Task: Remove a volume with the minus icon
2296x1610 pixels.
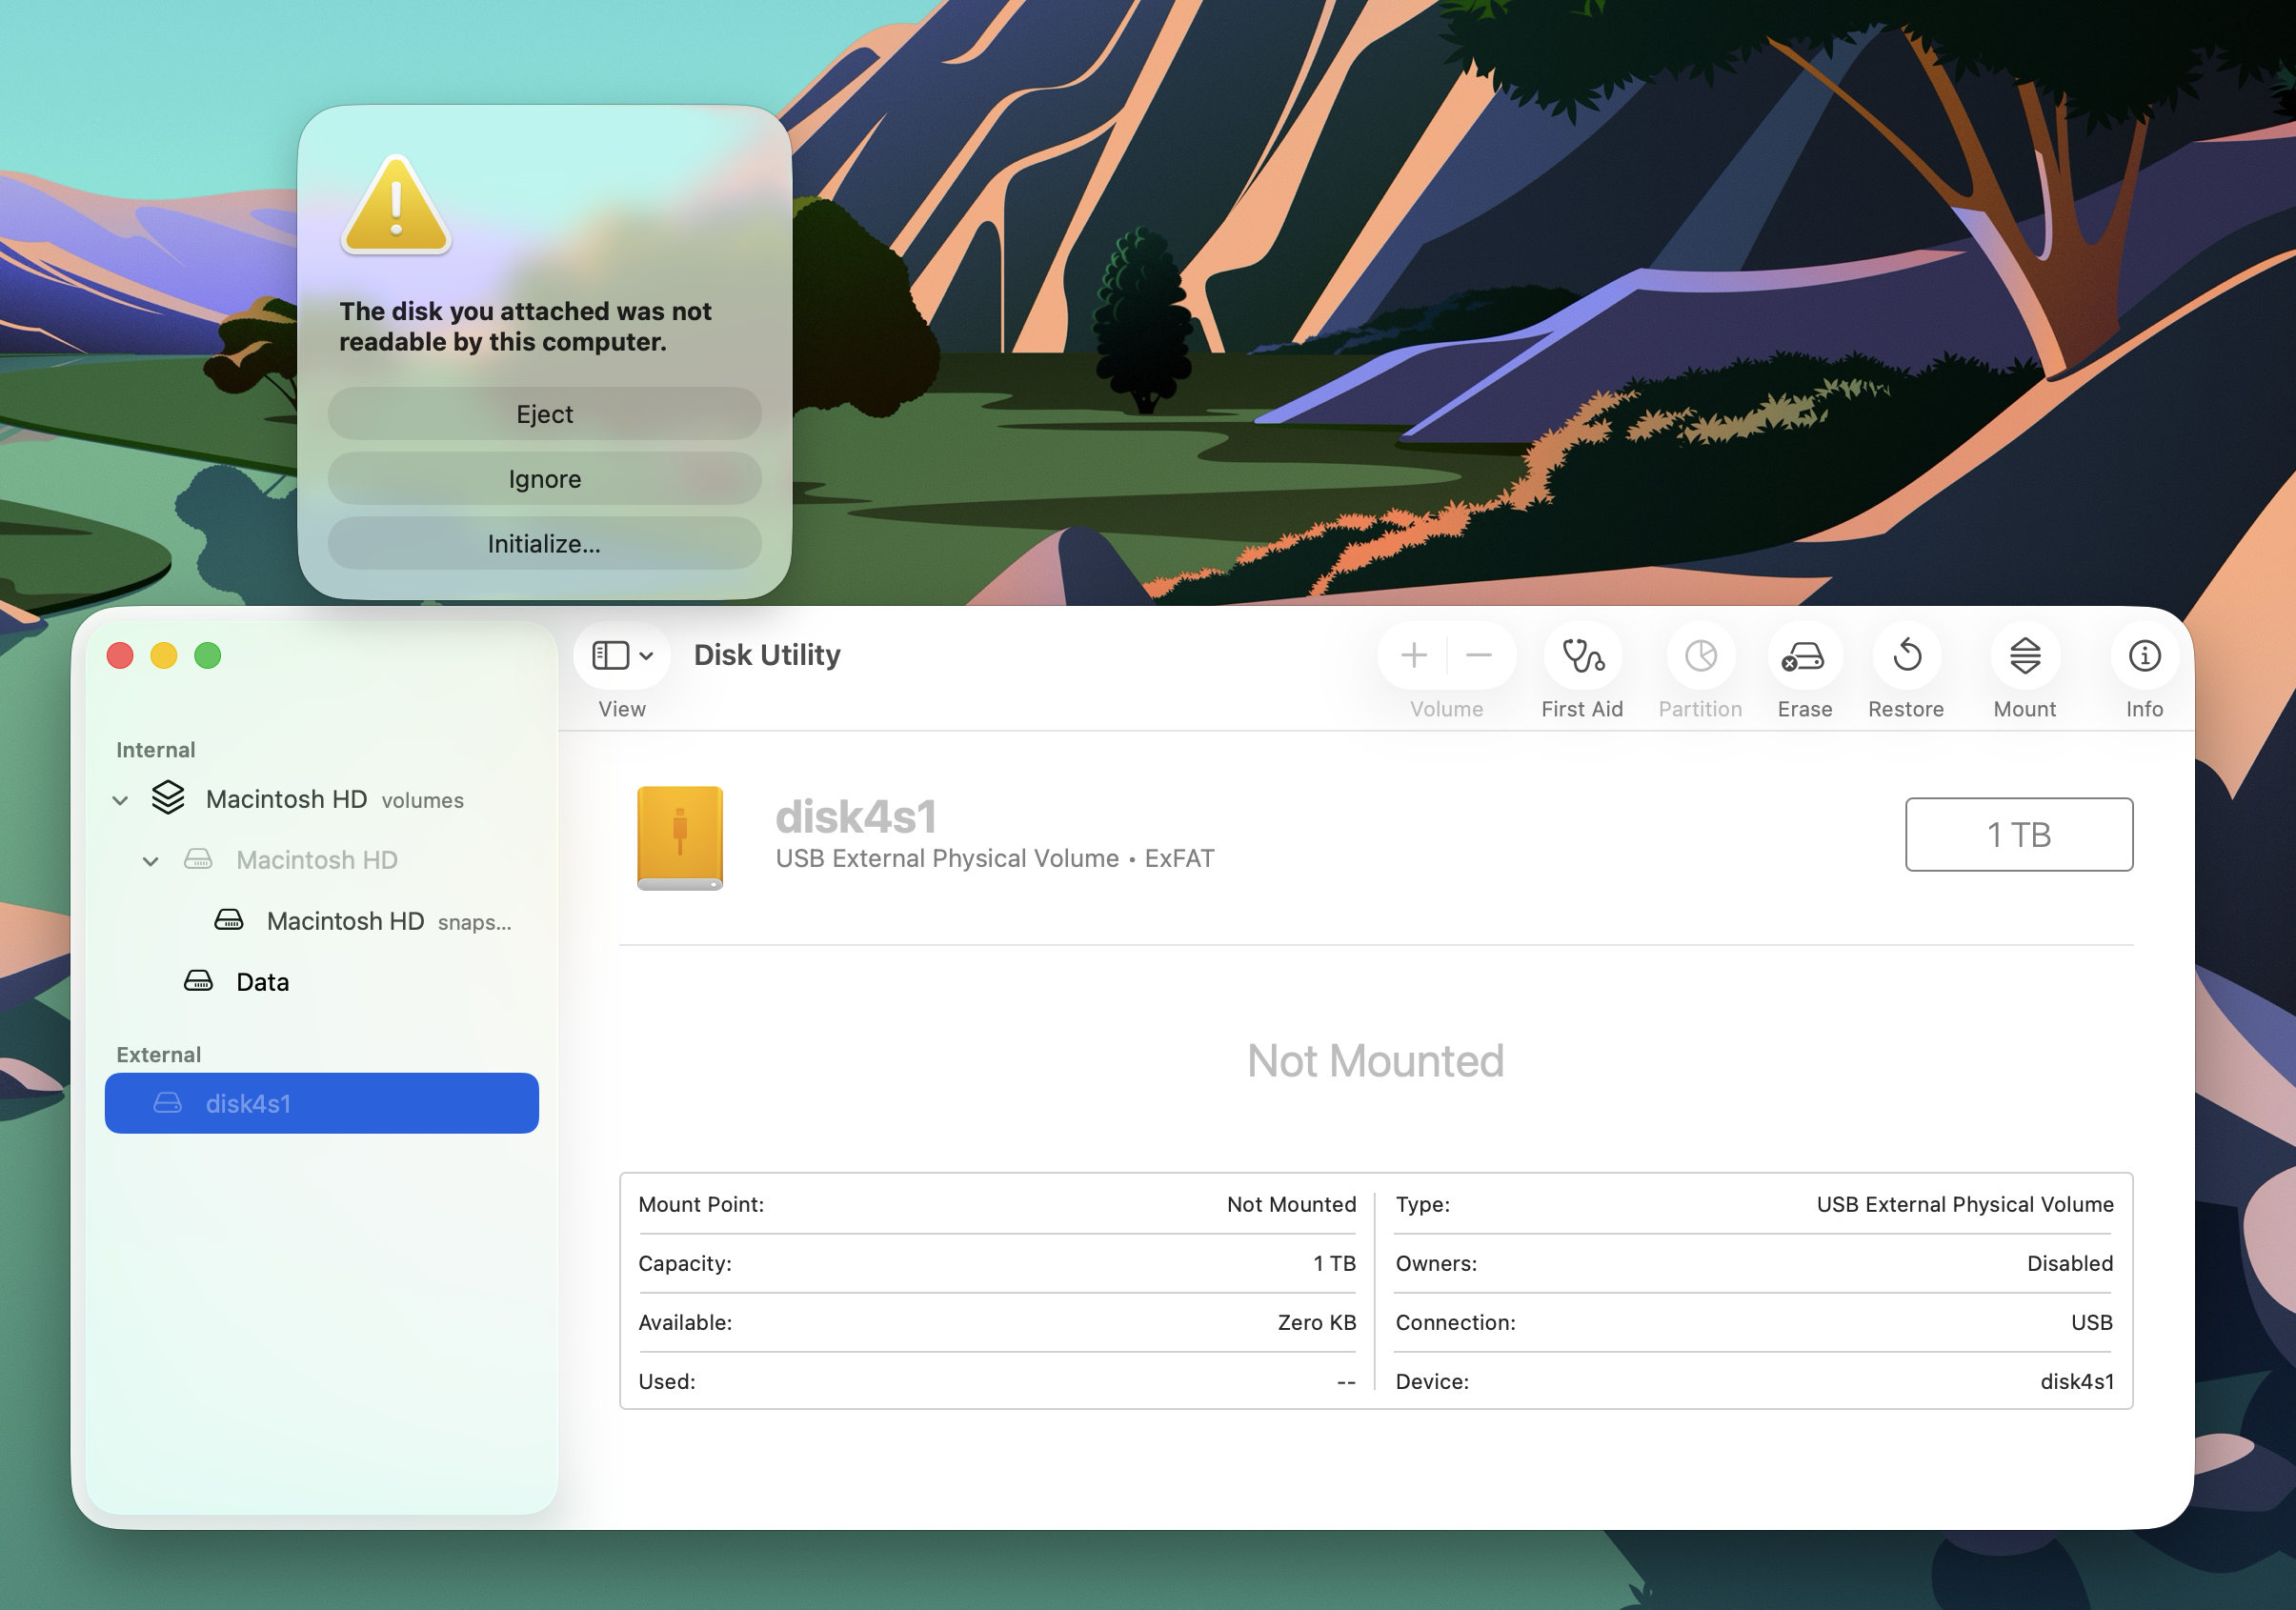Action: pos(1478,656)
